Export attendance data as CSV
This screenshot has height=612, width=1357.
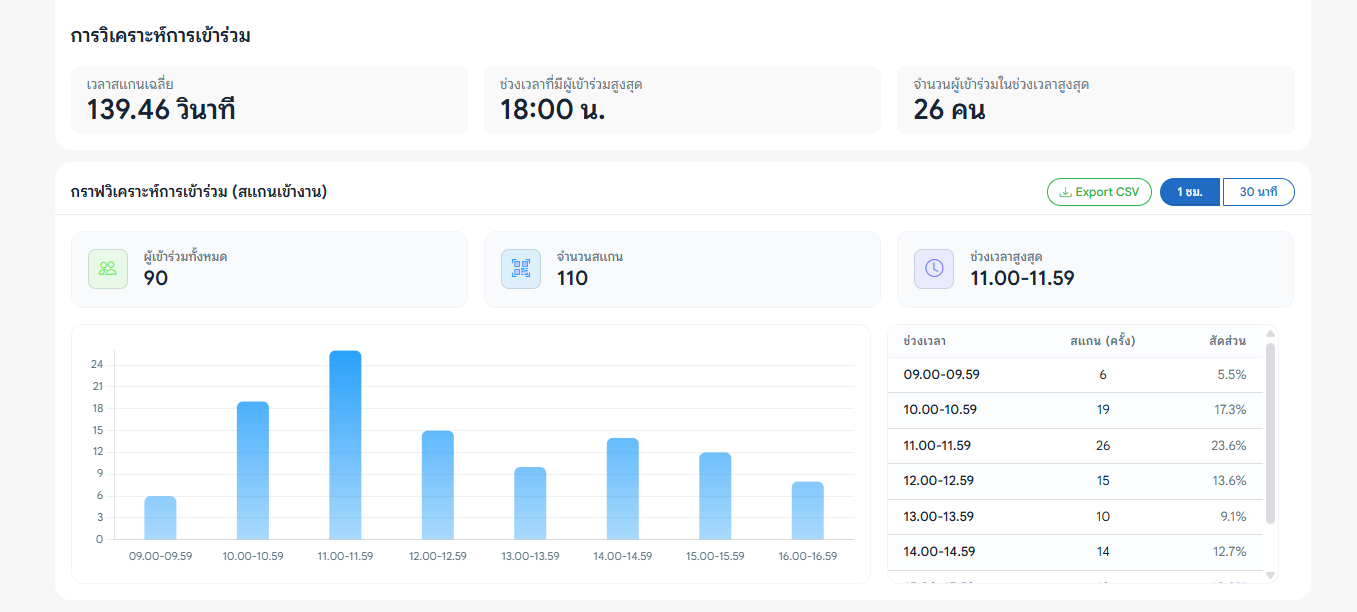[1099, 192]
